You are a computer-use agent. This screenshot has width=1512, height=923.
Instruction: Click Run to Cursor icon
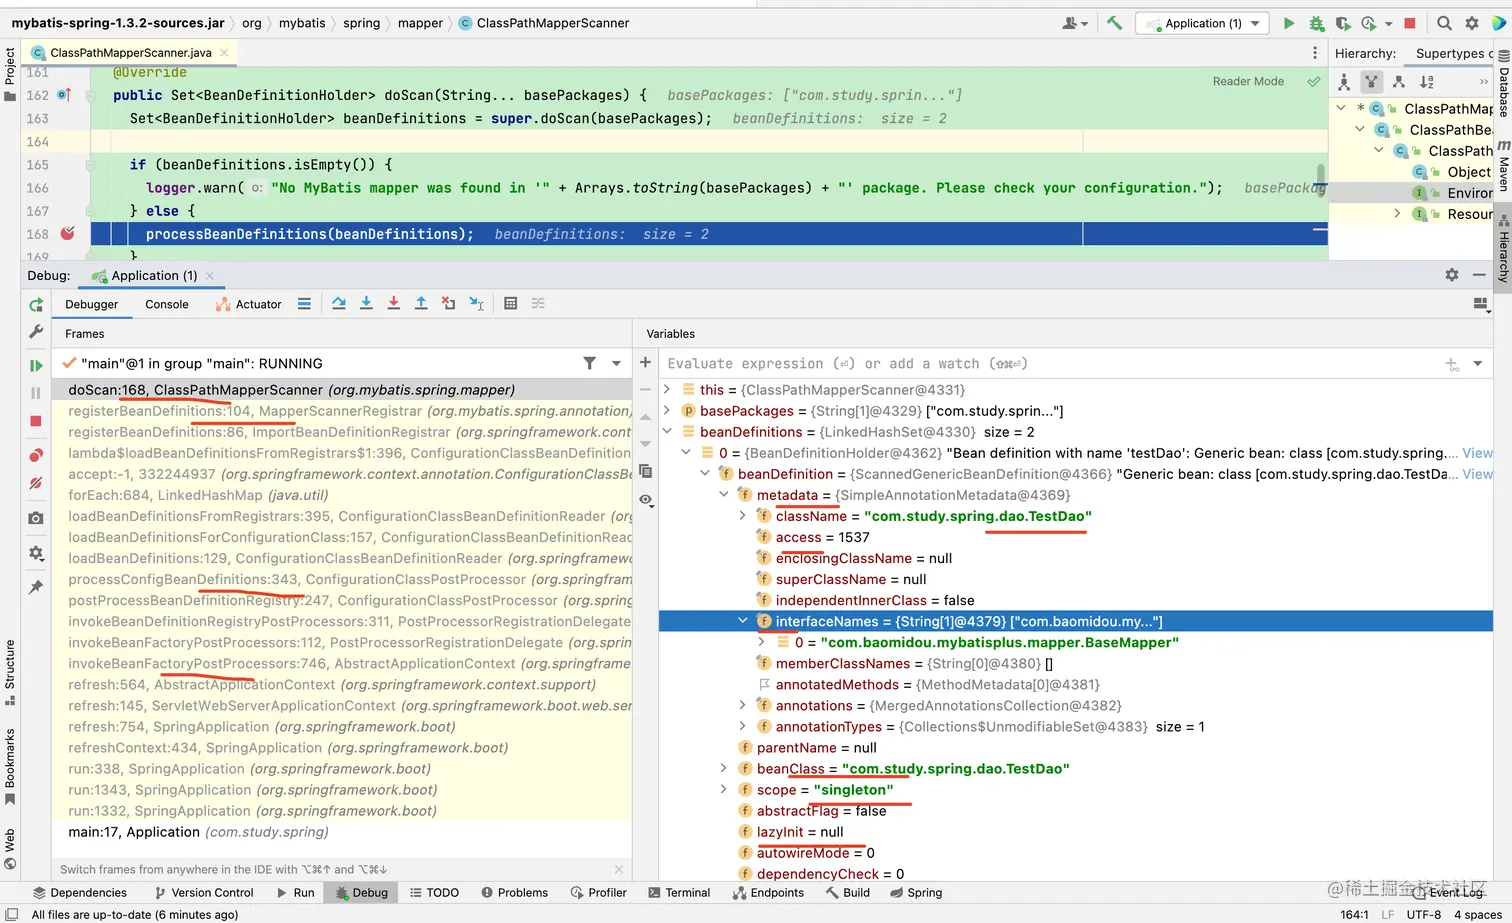pos(476,304)
